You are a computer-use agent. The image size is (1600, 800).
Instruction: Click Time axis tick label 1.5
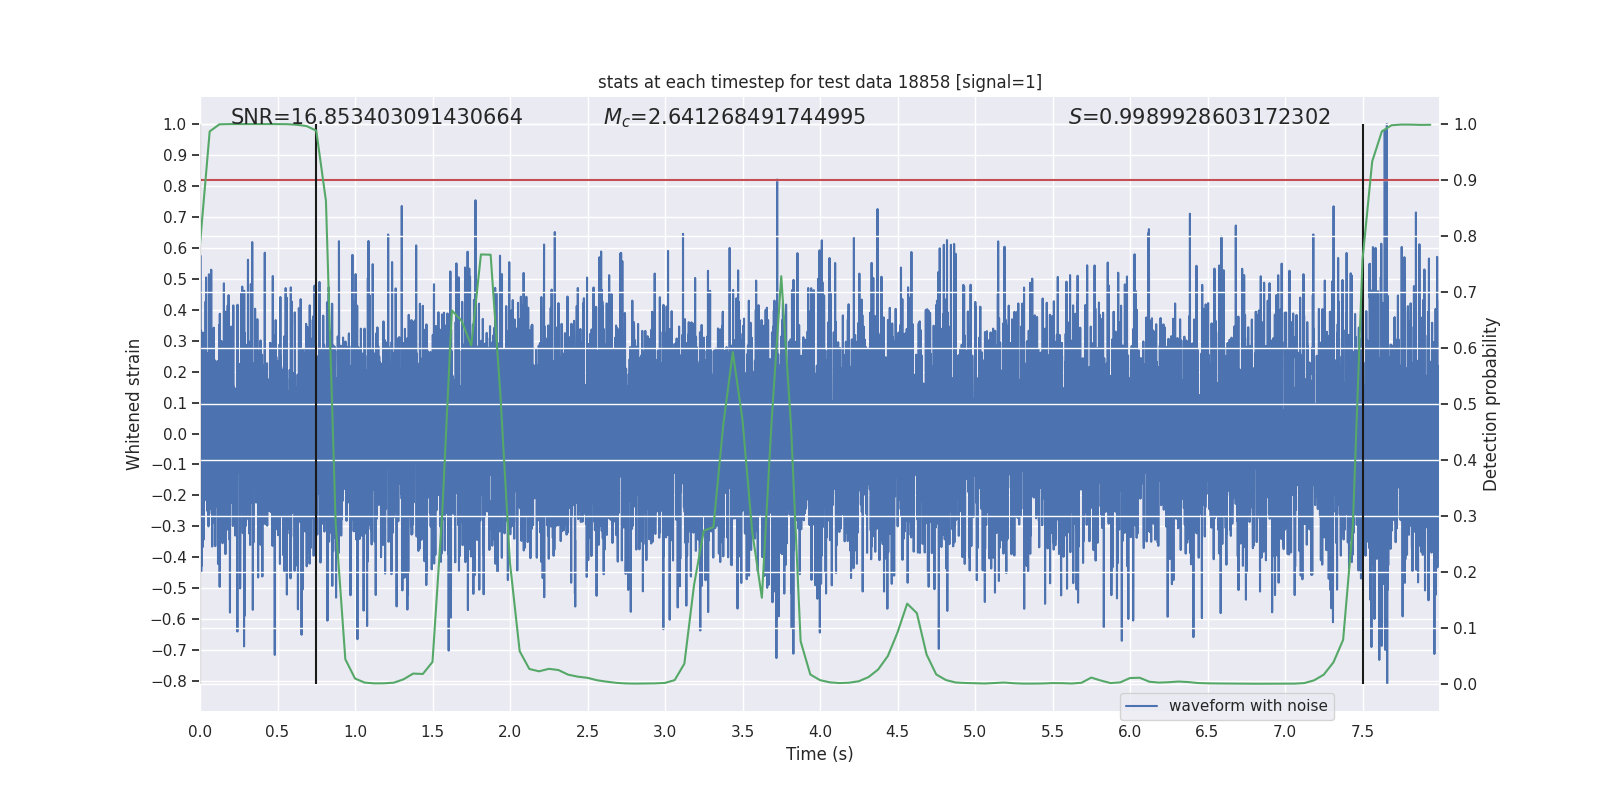[x=432, y=731]
